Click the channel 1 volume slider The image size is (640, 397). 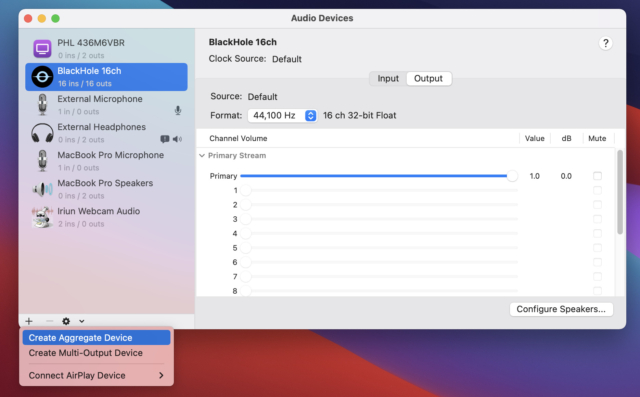point(379,190)
